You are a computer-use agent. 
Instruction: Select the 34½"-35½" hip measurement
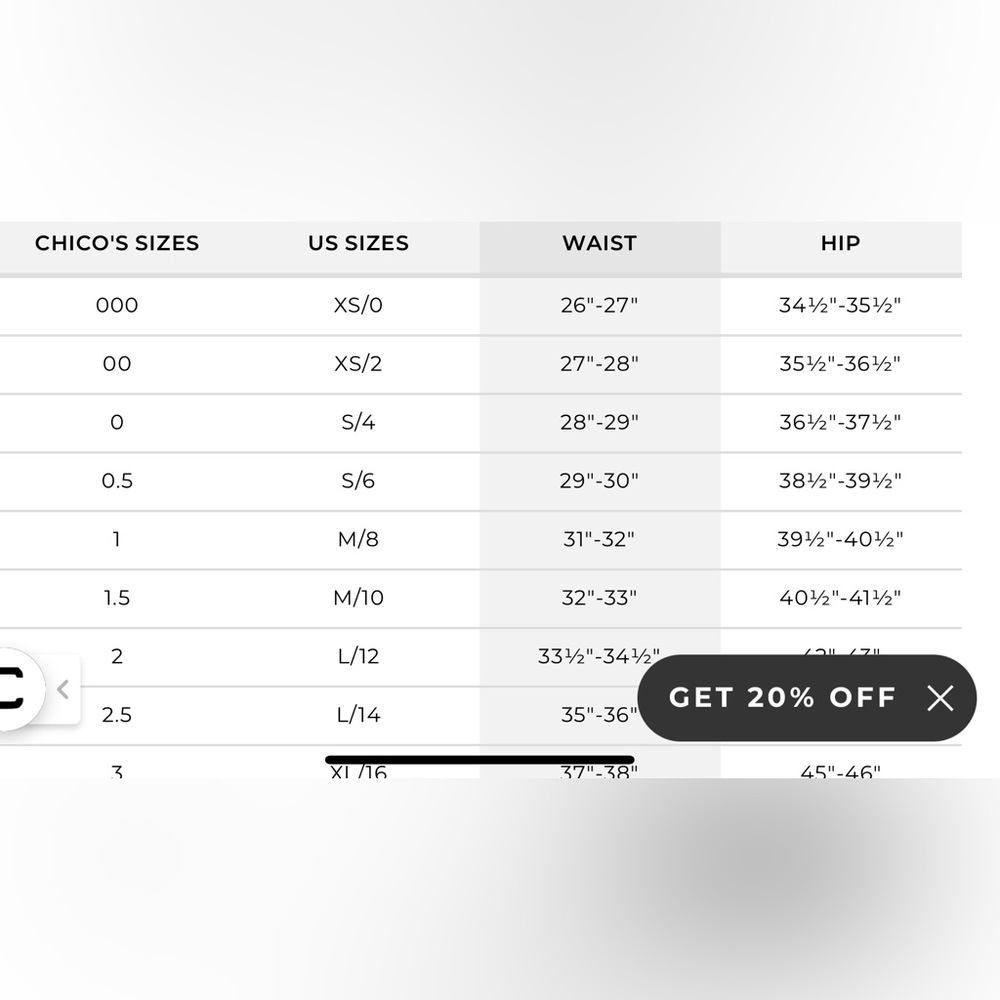tap(840, 305)
